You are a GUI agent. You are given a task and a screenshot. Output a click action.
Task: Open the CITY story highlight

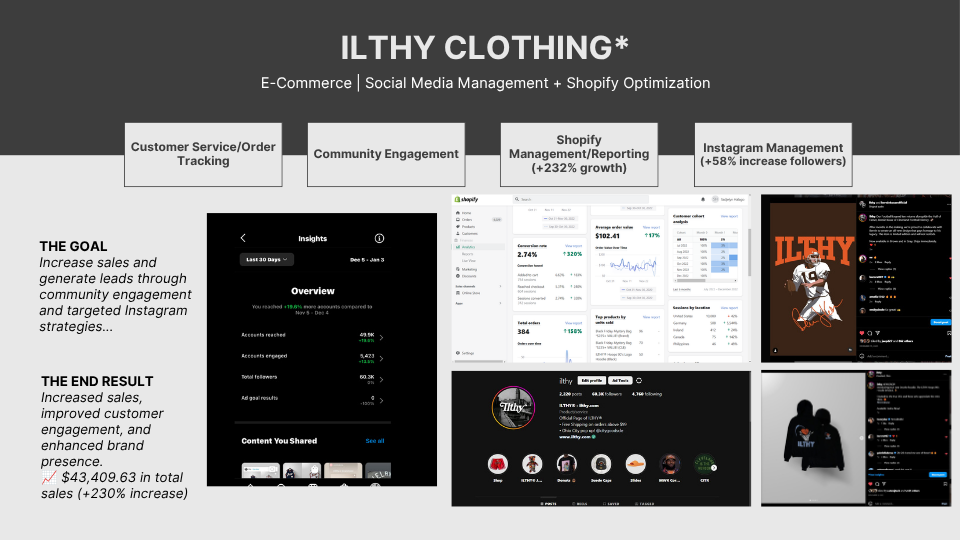(x=704, y=464)
